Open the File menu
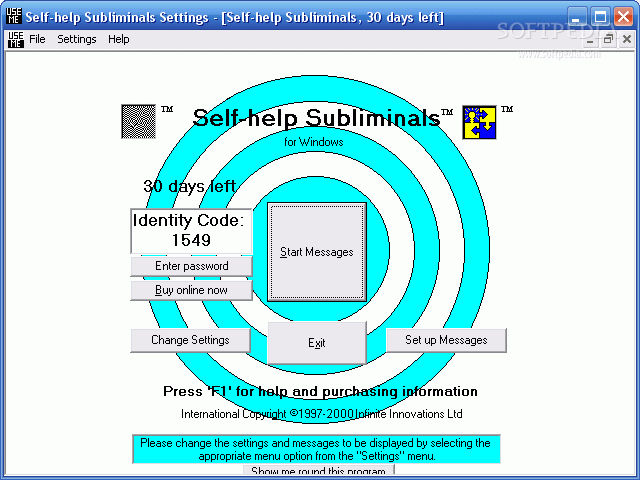This screenshot has height=480, width=640. point(37,39)
